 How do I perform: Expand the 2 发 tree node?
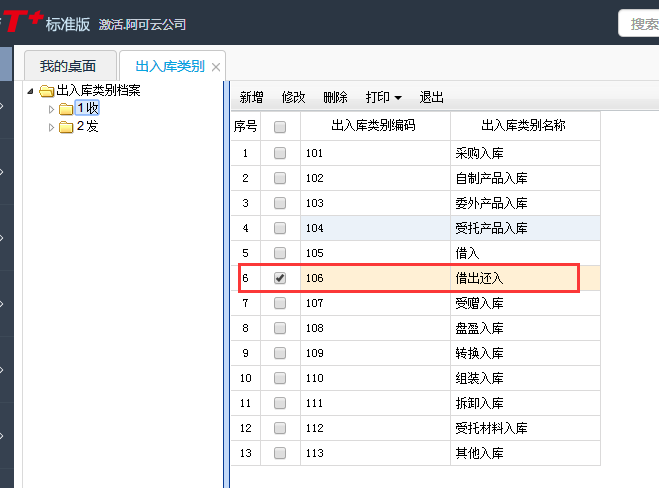tap(52, 127)
